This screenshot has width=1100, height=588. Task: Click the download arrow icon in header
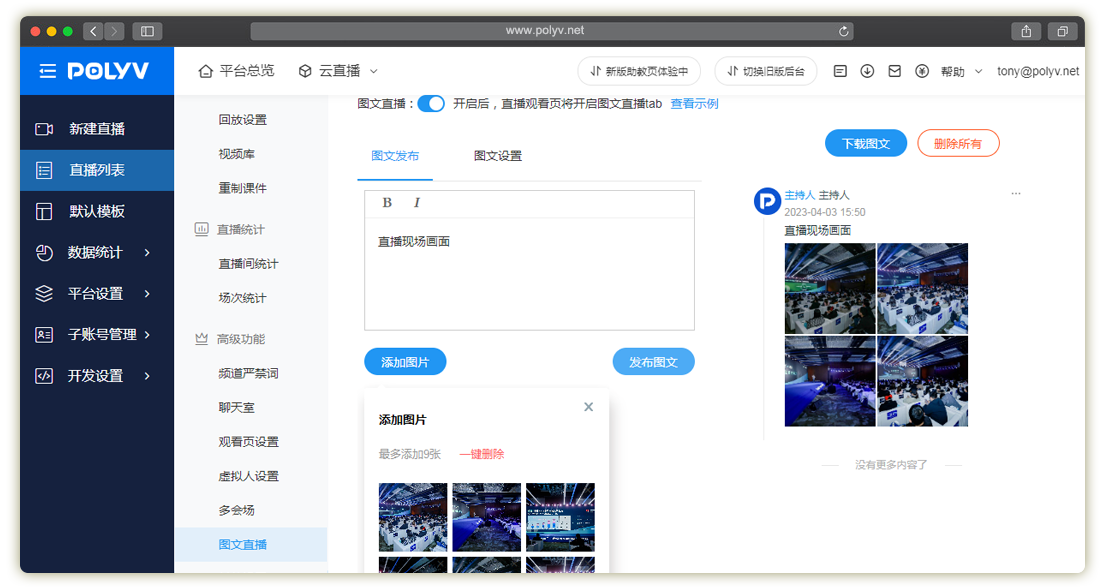pos(867,71)
